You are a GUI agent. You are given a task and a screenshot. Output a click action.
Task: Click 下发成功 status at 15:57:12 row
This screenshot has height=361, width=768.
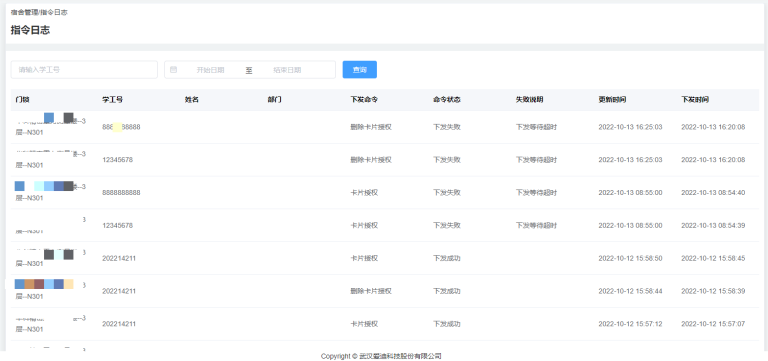click(447, 324)
